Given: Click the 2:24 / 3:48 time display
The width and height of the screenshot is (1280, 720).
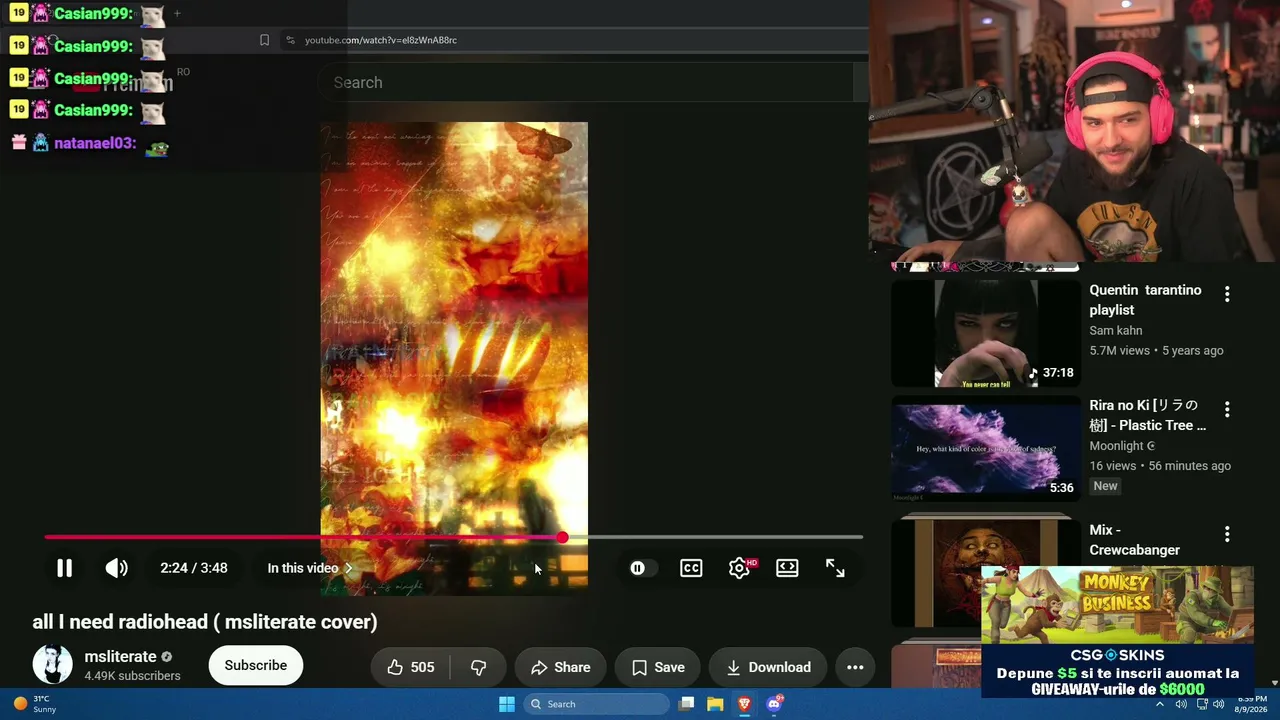Looking at the screenshot, I should [x=194, y=568].
